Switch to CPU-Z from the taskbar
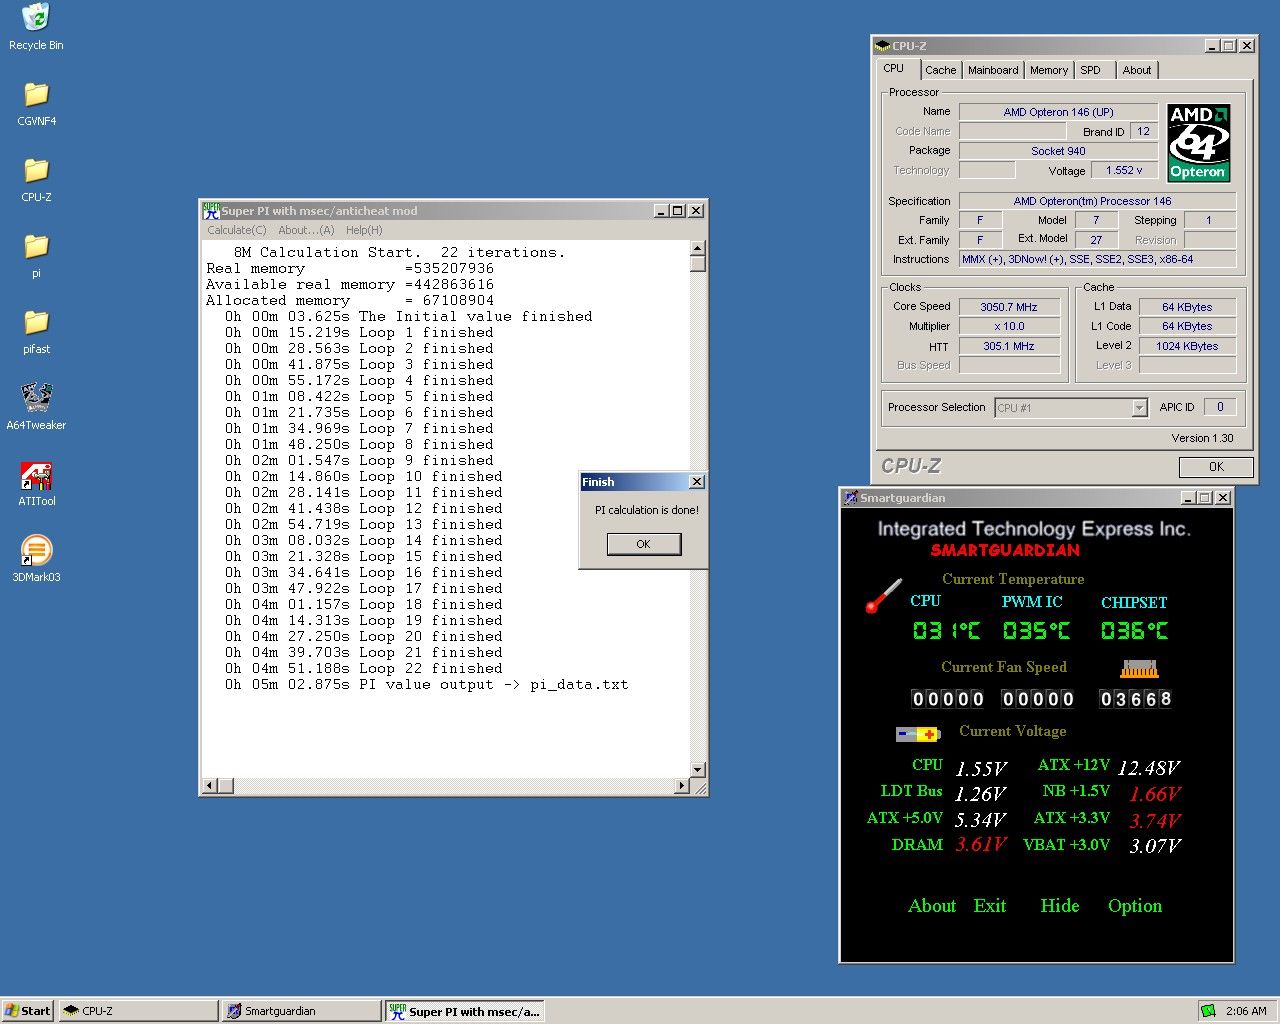Viewport: 1280px width, 1024px height. (x=138, y=1011)
